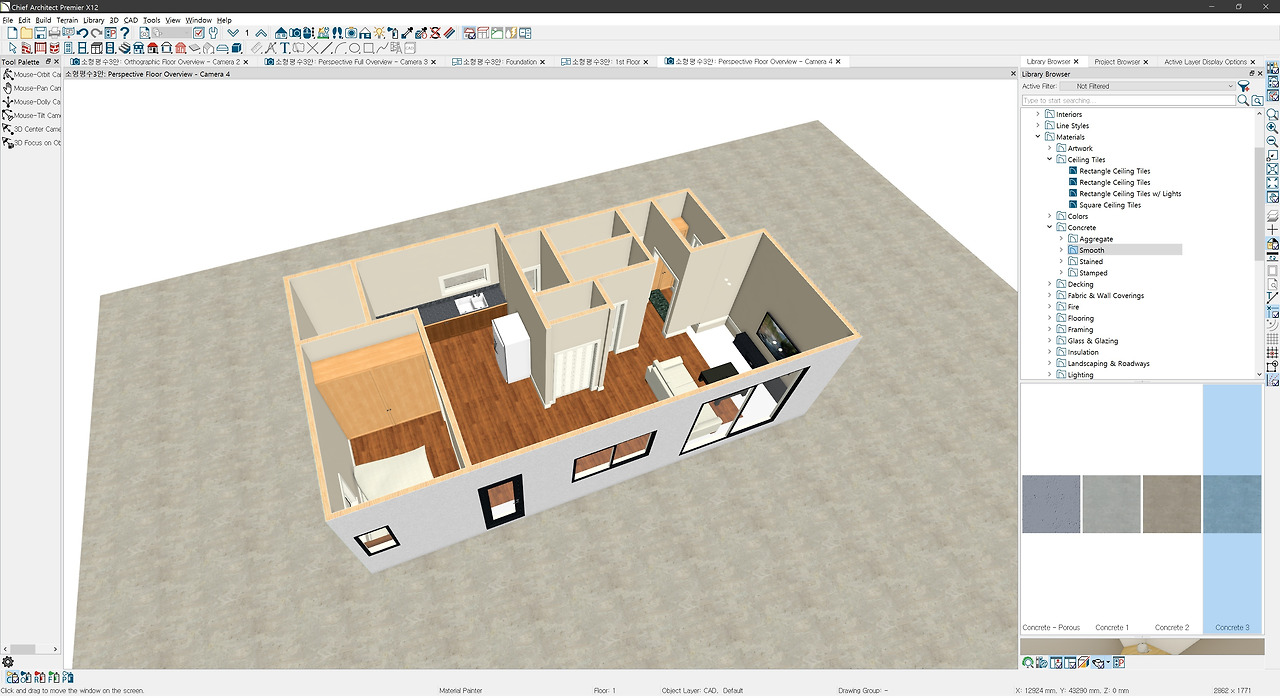This screenshot has width=1280, height=698.
Task: Select the Flooring library folder
Action: [x=1080, y=318]
